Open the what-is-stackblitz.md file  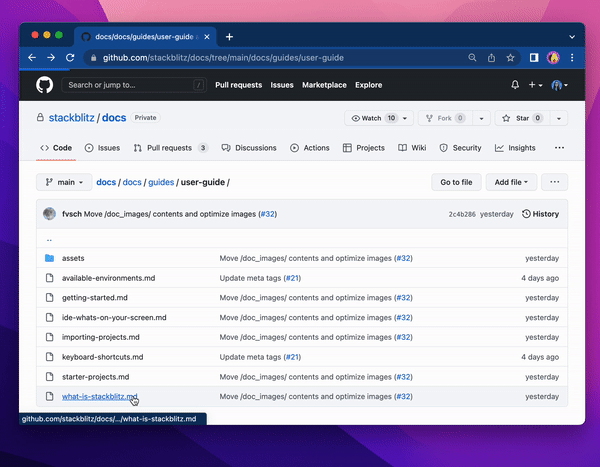pos(99,397)
